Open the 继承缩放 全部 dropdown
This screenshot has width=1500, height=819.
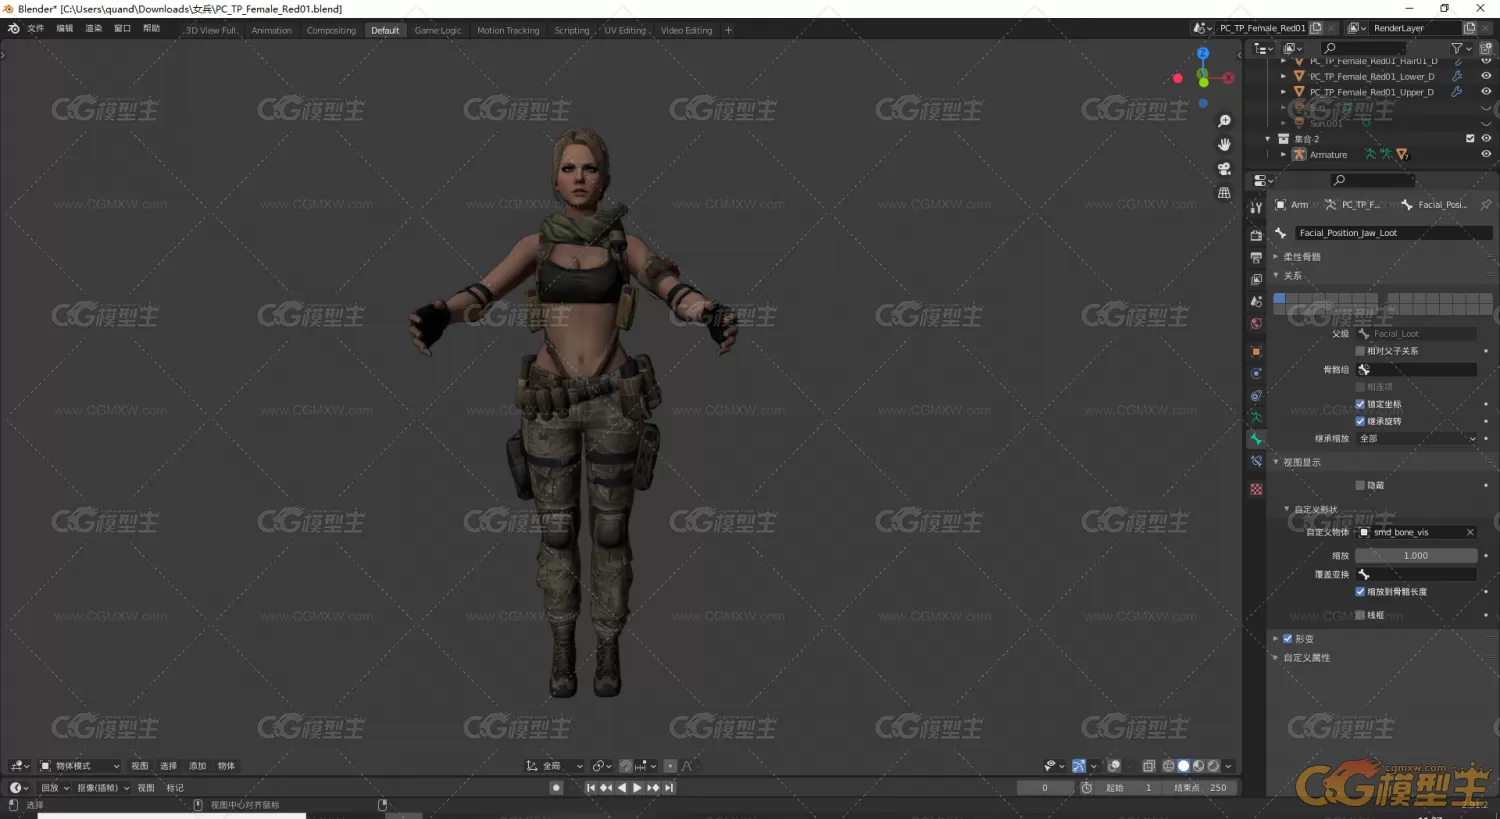(x=1417, y=438)
